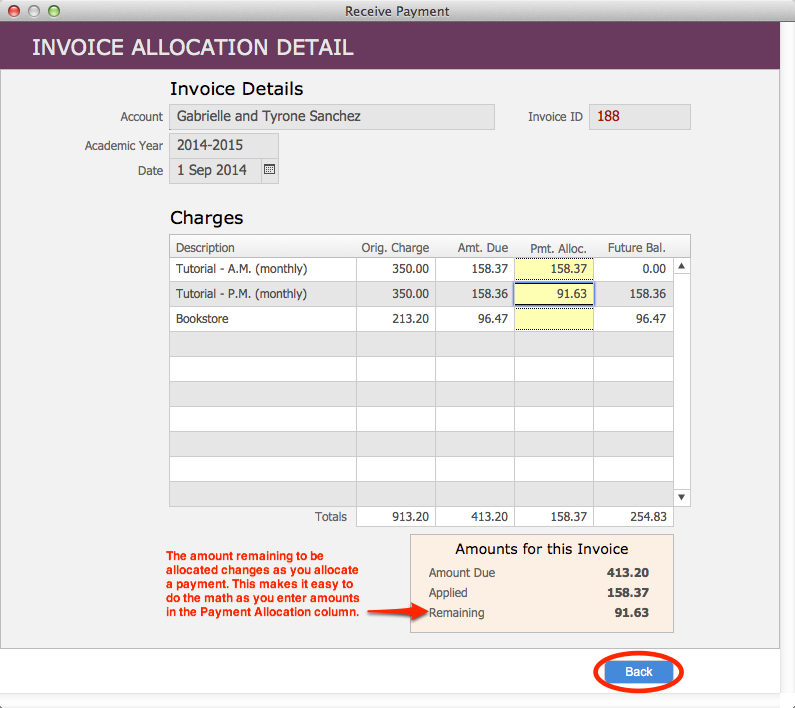Click the Pmt. Alloc. column header
The image size is (795, 708).
pyautogui.click(x=558, y=249)
